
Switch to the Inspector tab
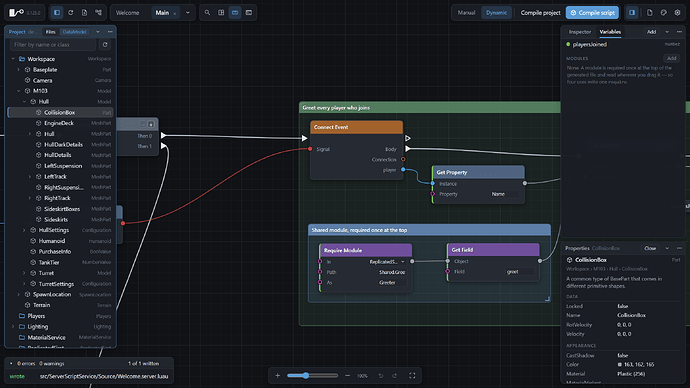point(580,32)
